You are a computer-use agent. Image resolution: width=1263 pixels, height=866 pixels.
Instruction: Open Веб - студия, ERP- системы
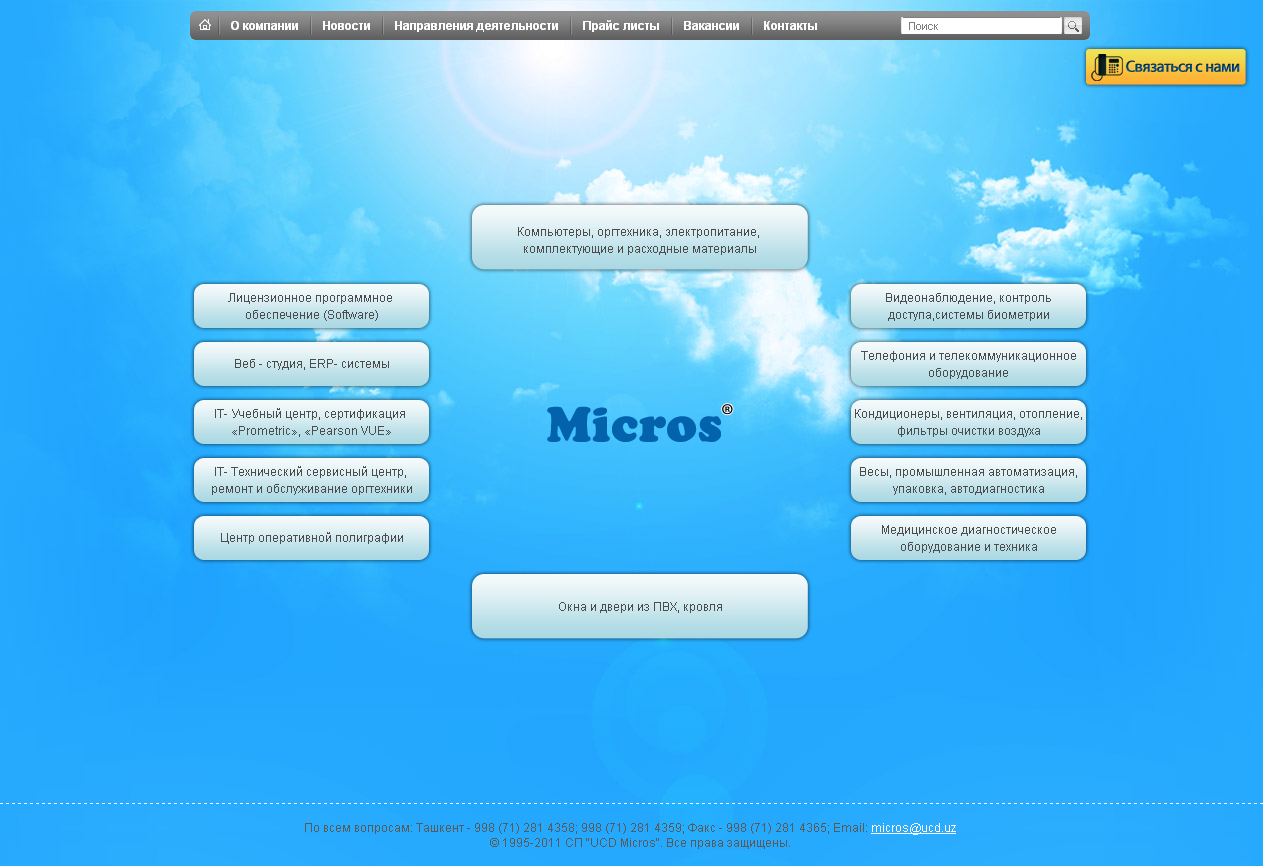312,364
